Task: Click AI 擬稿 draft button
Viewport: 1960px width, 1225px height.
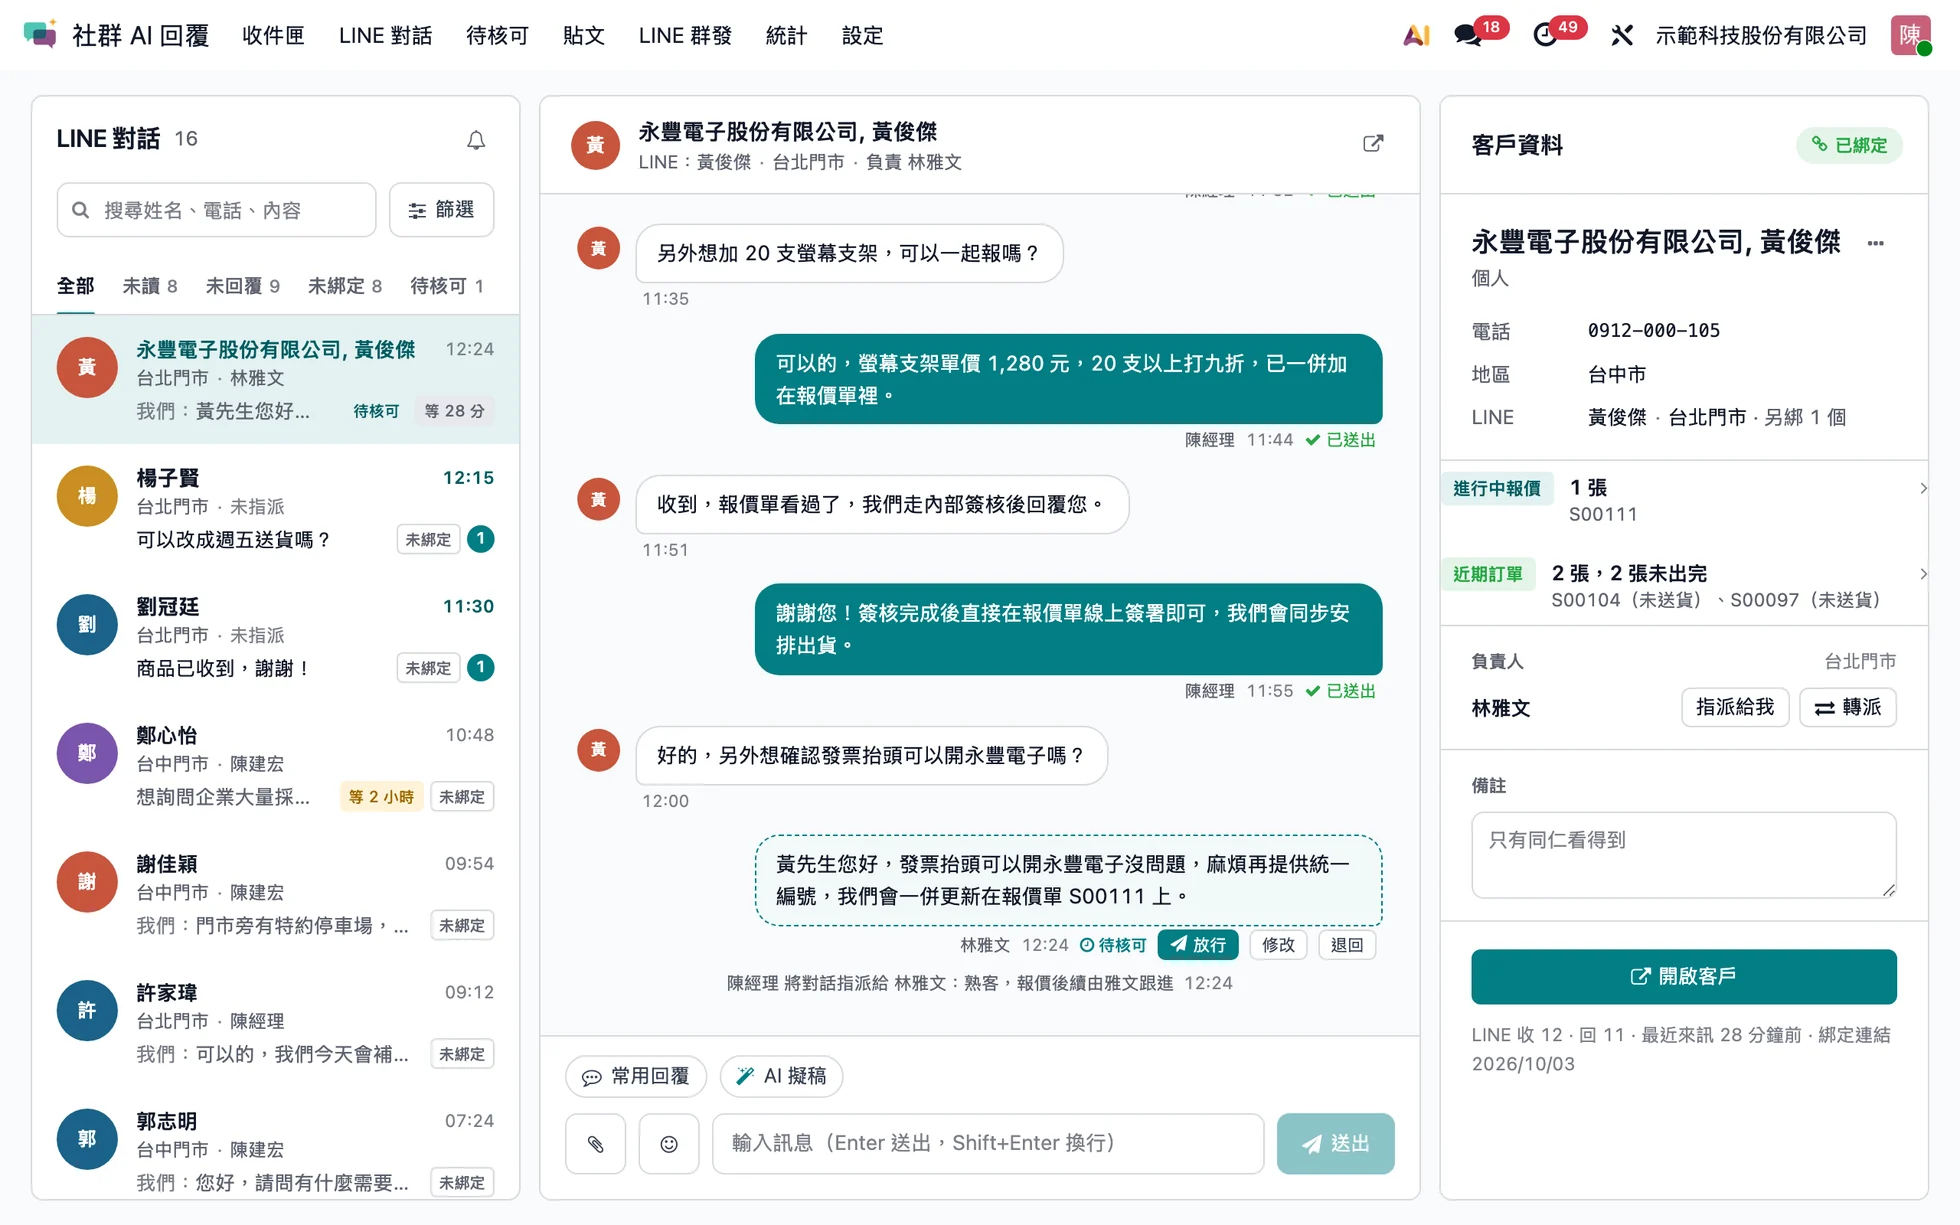Action: pos(781,1076)
